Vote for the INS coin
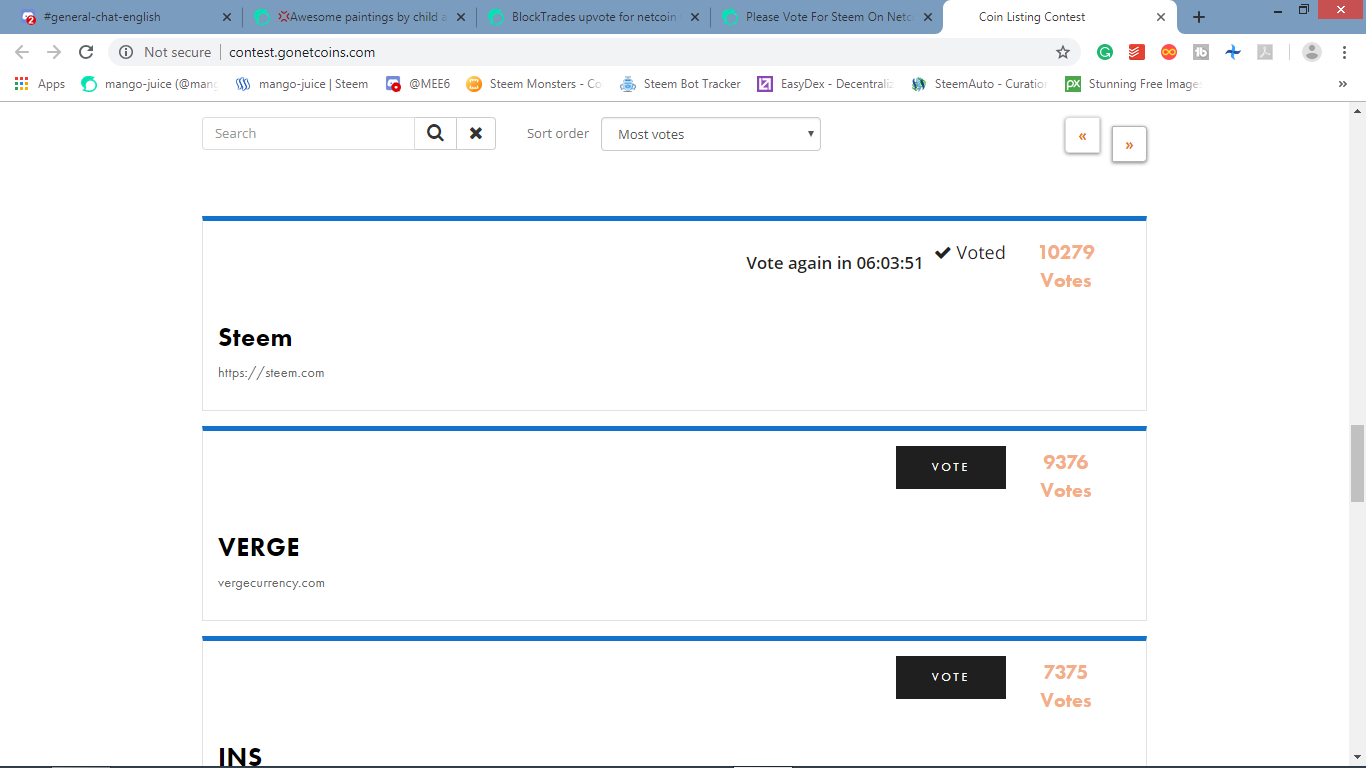This screenshot has height=768, width=1366. point(951,677)
